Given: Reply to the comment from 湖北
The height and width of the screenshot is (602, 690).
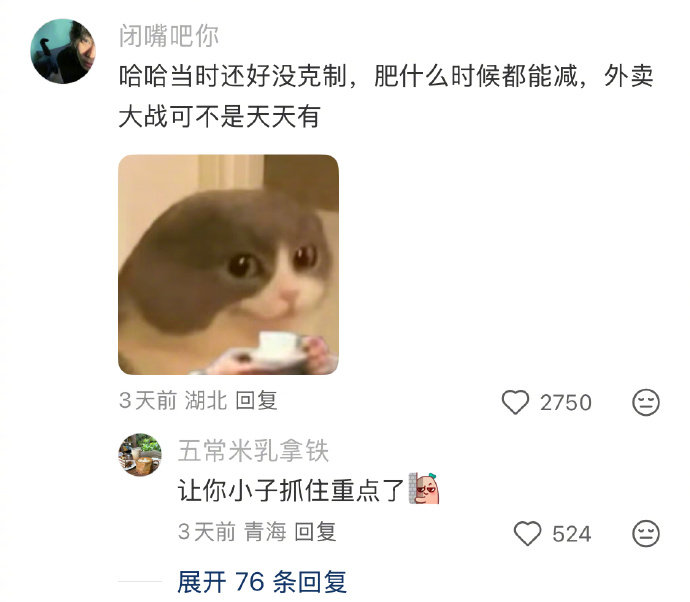Looking at the screenshot, I should pos(256,400).
